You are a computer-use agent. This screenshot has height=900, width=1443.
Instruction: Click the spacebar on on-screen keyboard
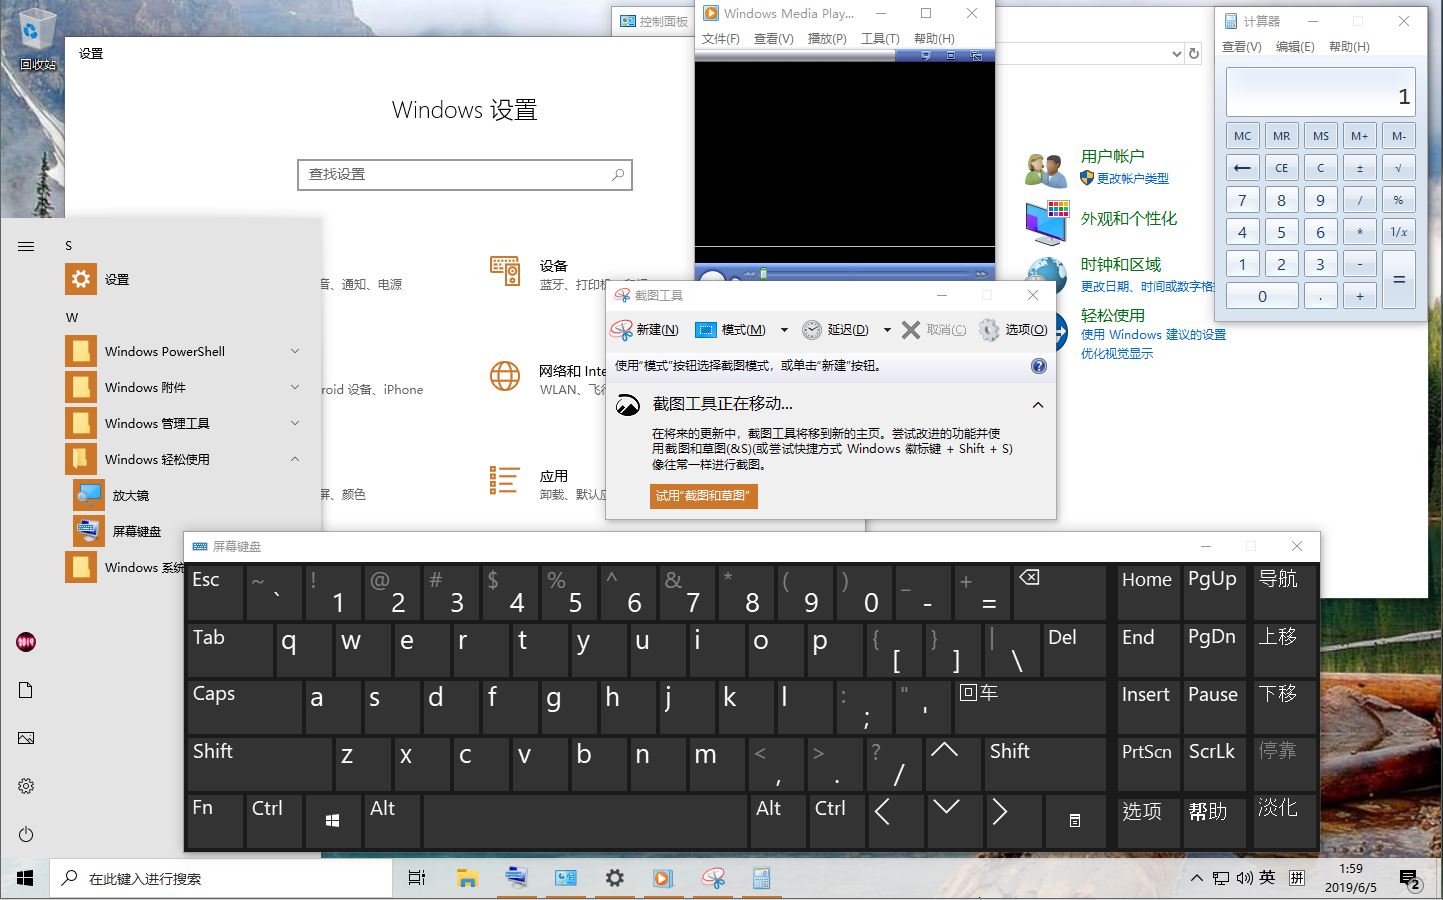pyautogui.click(x=585, y=821)
